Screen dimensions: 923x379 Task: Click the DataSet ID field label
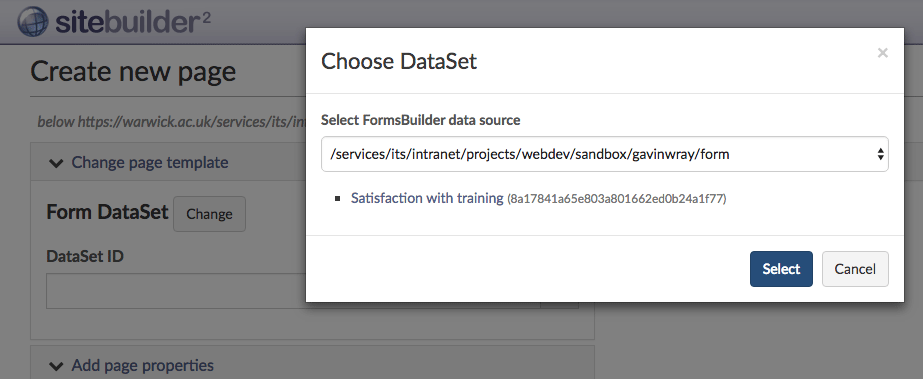[85, 256]
